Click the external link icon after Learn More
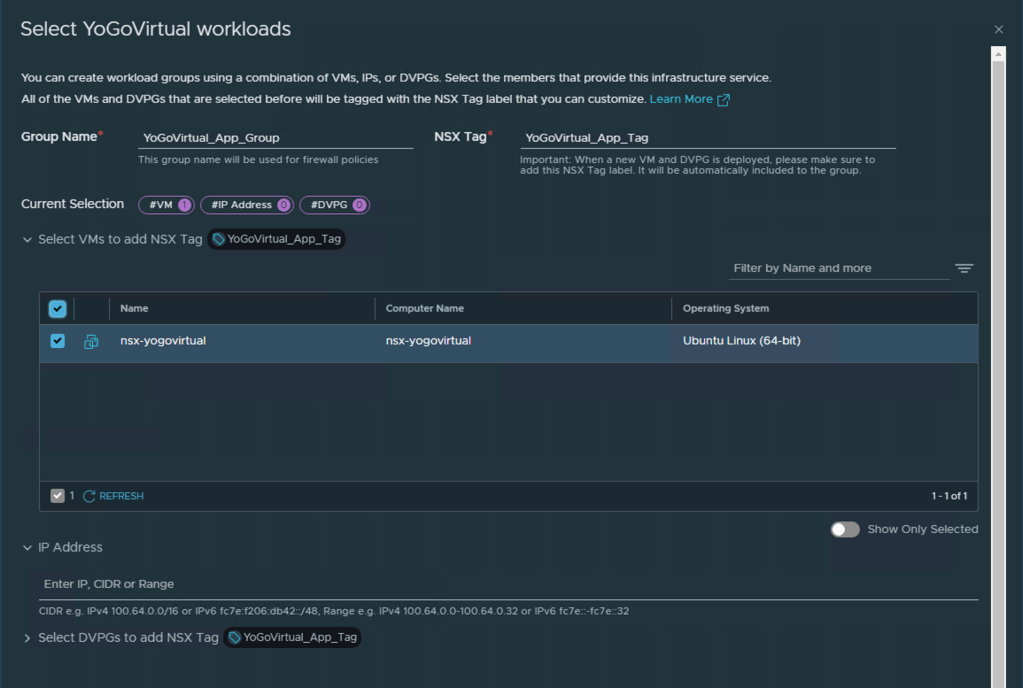The height and width of the screenshot is (688, 1023). [x=723, y=100]
